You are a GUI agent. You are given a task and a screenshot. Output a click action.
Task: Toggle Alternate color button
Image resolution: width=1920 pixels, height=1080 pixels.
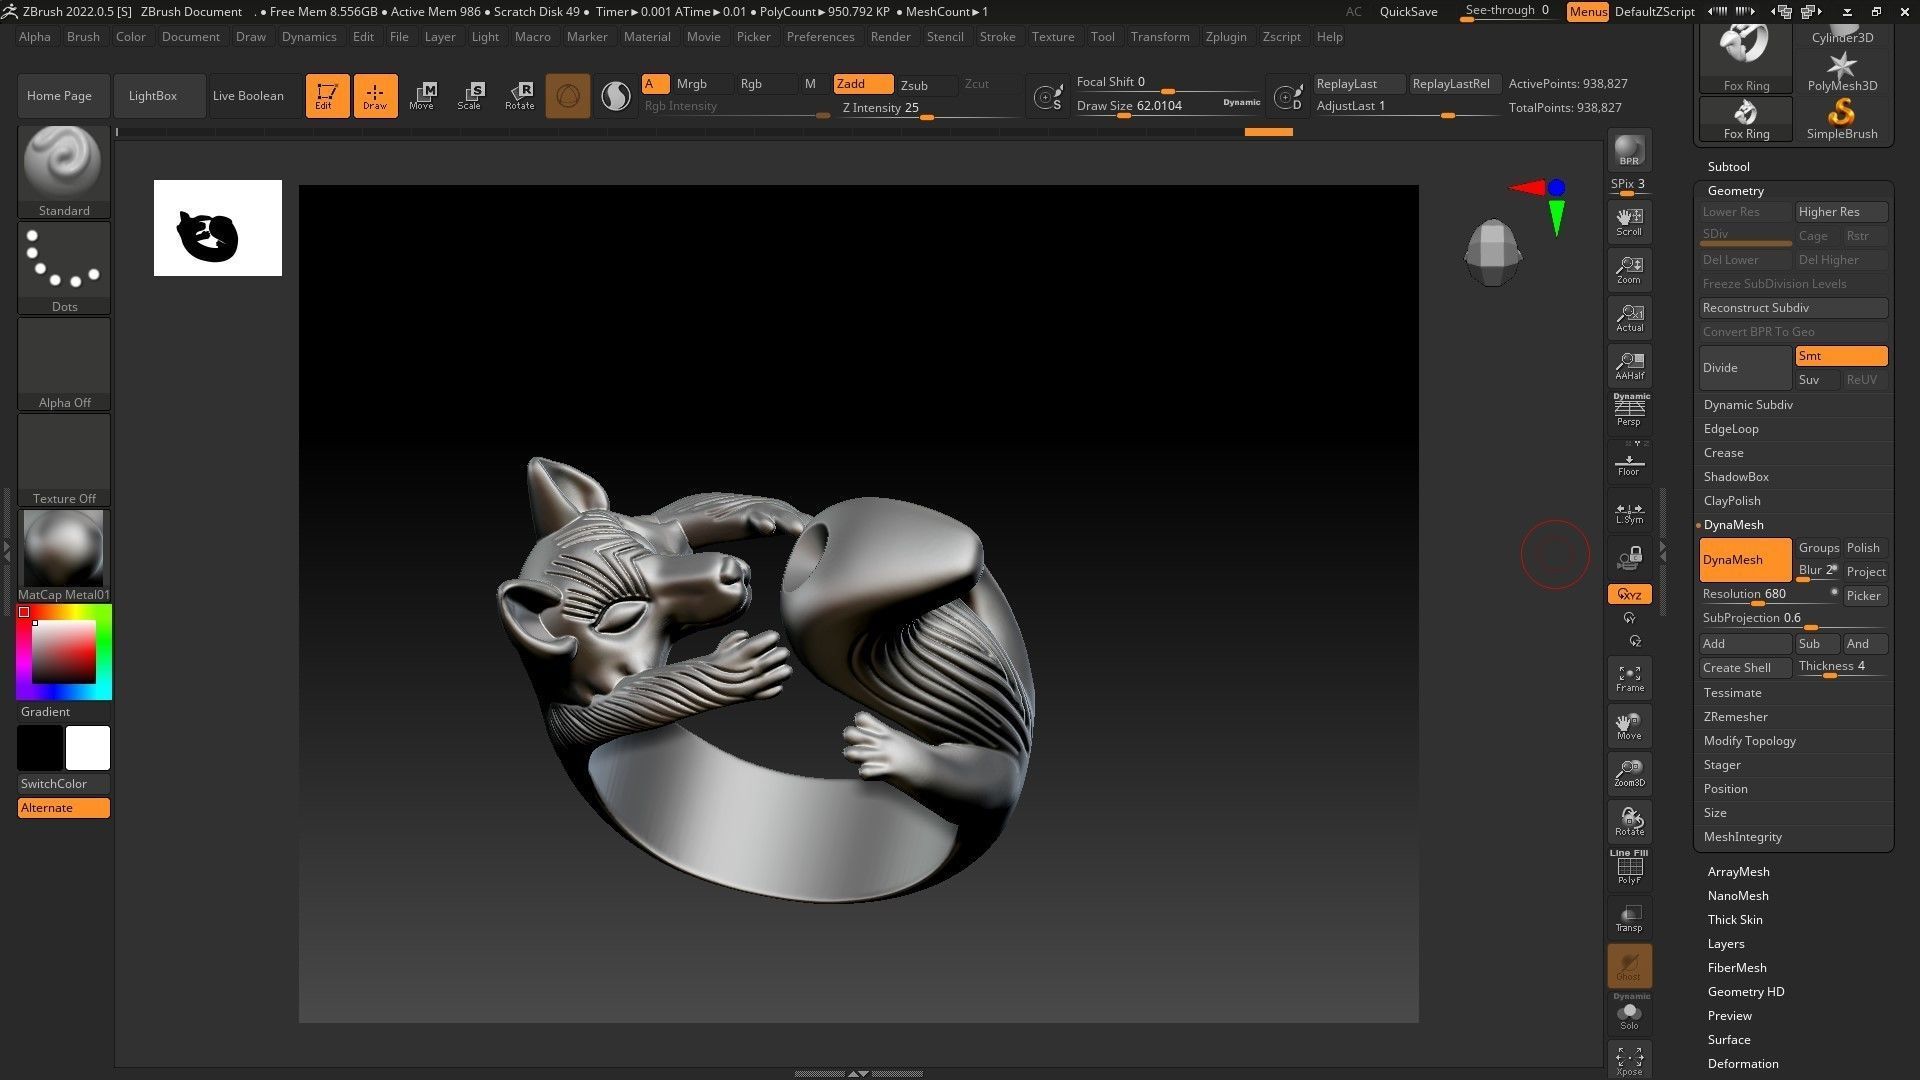click(x=64, y=808)
